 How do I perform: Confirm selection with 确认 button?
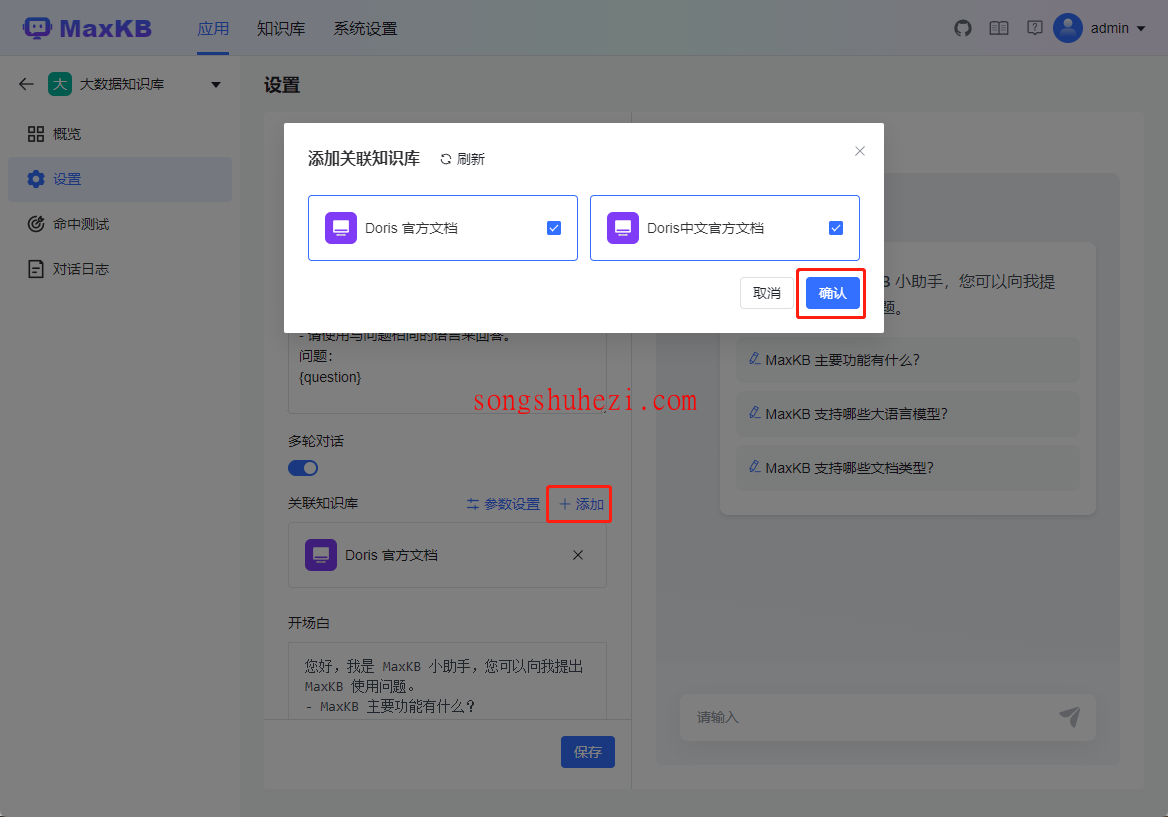tap(833, 293)
